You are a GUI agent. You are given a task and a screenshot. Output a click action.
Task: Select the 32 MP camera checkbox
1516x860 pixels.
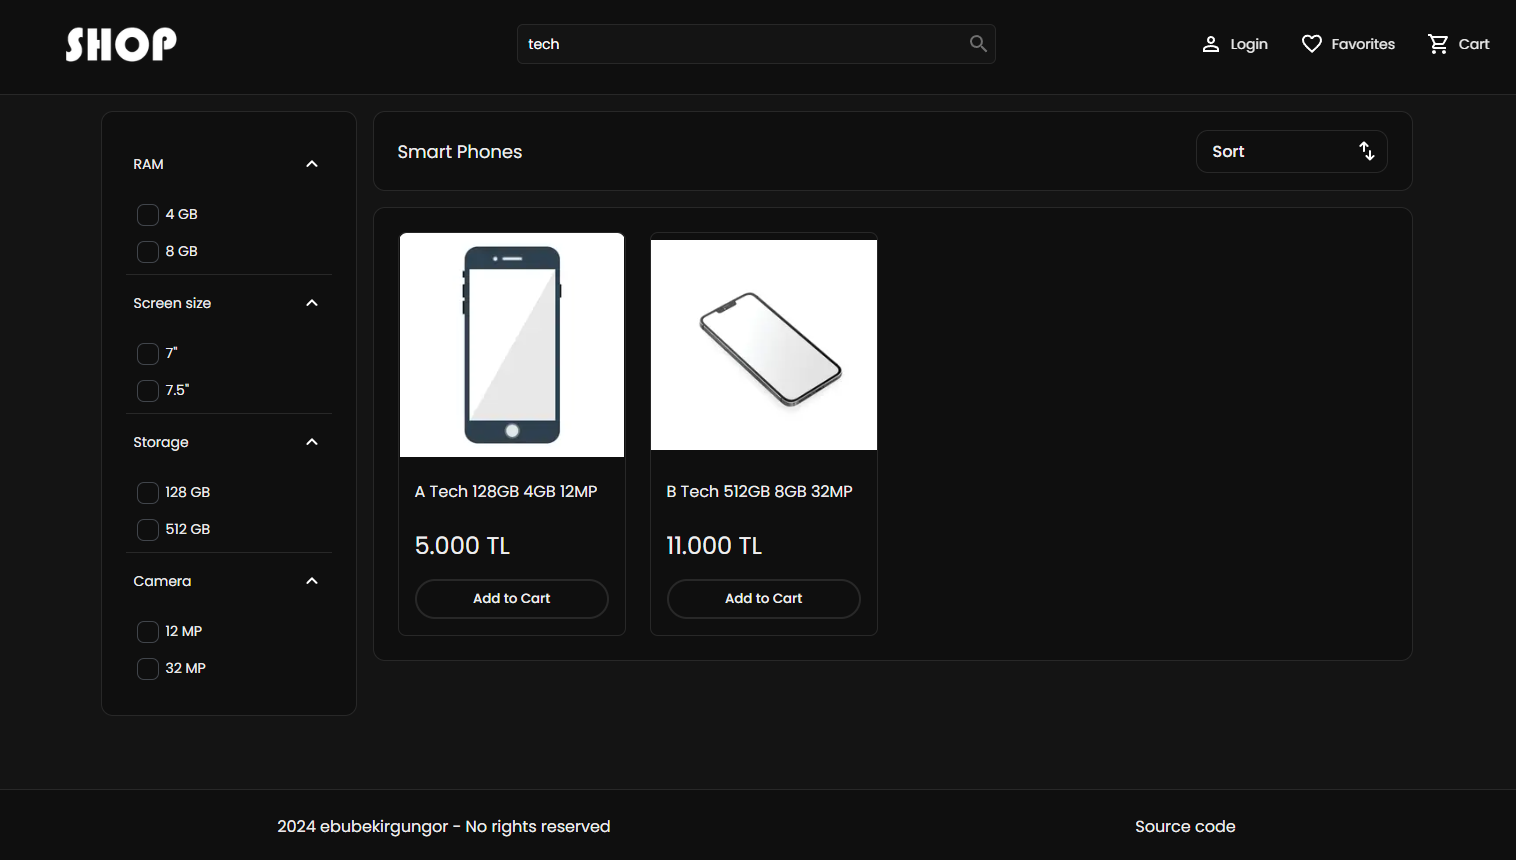point(148,669)
